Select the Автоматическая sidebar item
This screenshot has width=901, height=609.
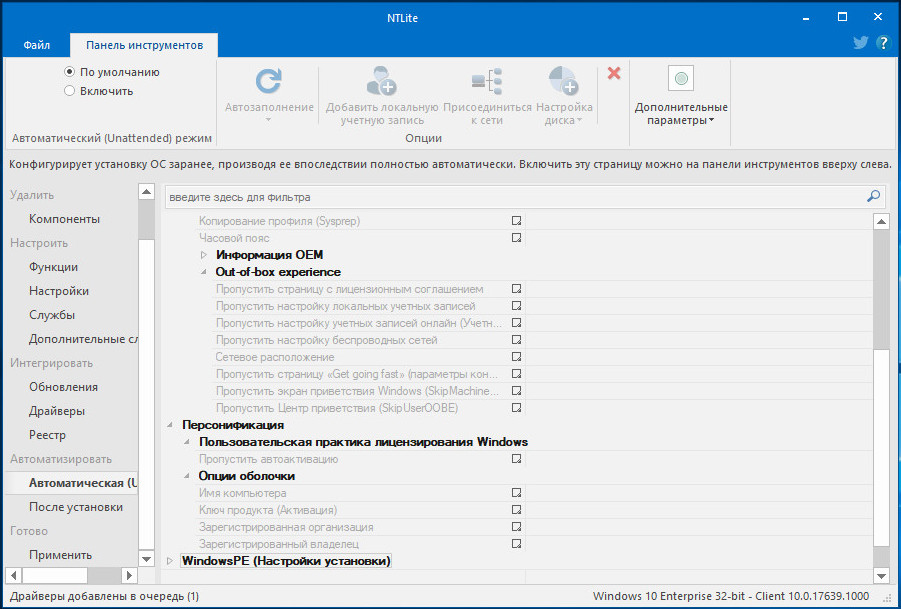[72, 483]
